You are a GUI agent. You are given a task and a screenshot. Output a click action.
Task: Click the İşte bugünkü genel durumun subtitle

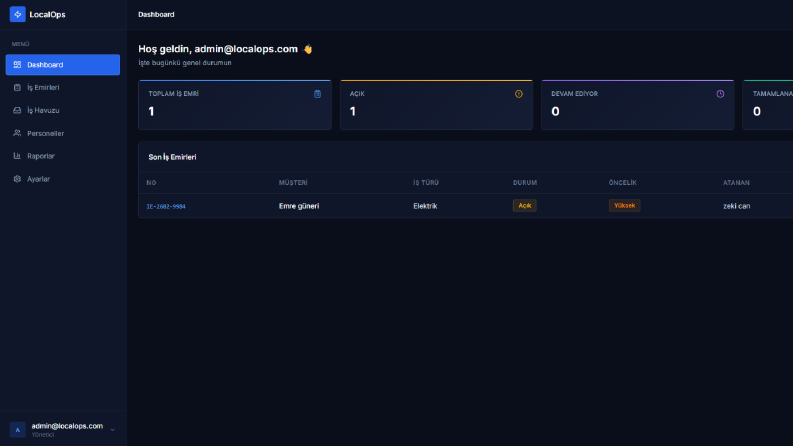tap(185, 63)
